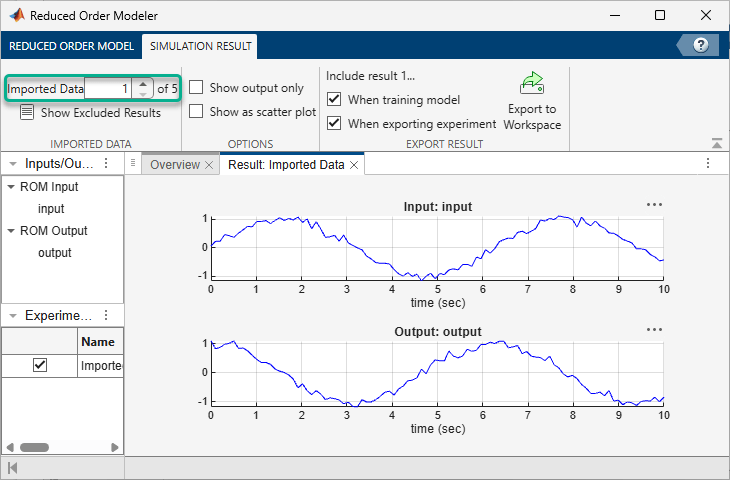Image resolution: width=730 pixels, height=480 pixels.
Task: Click the OPTIONS section label
Action: (250, 144)
